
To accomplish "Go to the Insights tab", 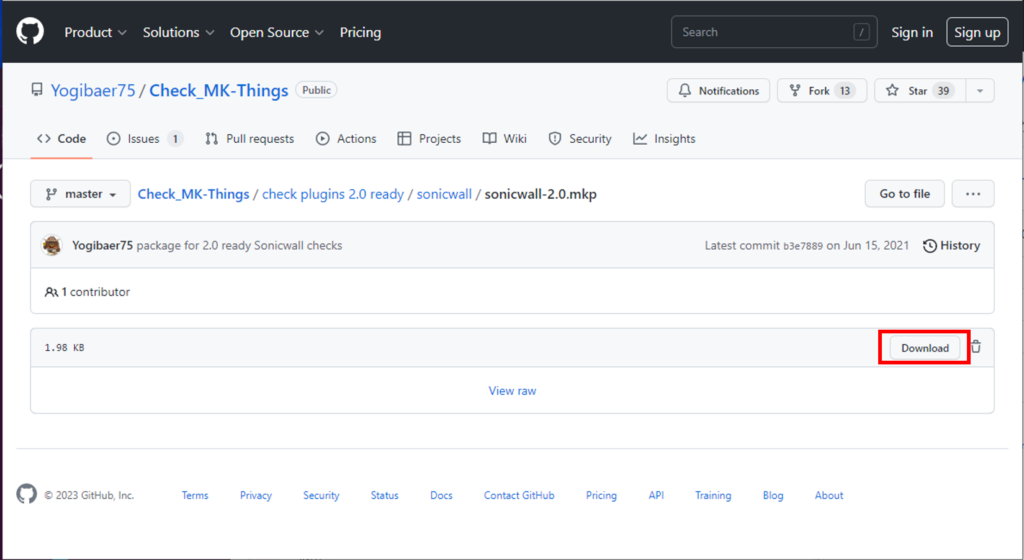I will tap(664, 138).
